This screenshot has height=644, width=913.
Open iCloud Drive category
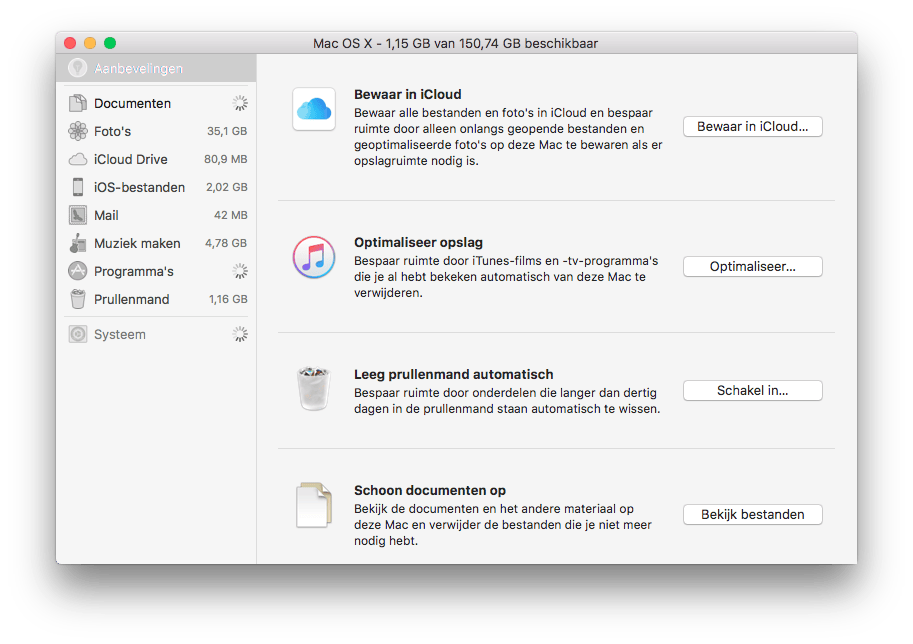pyautogui.click(x=156, y=159)
